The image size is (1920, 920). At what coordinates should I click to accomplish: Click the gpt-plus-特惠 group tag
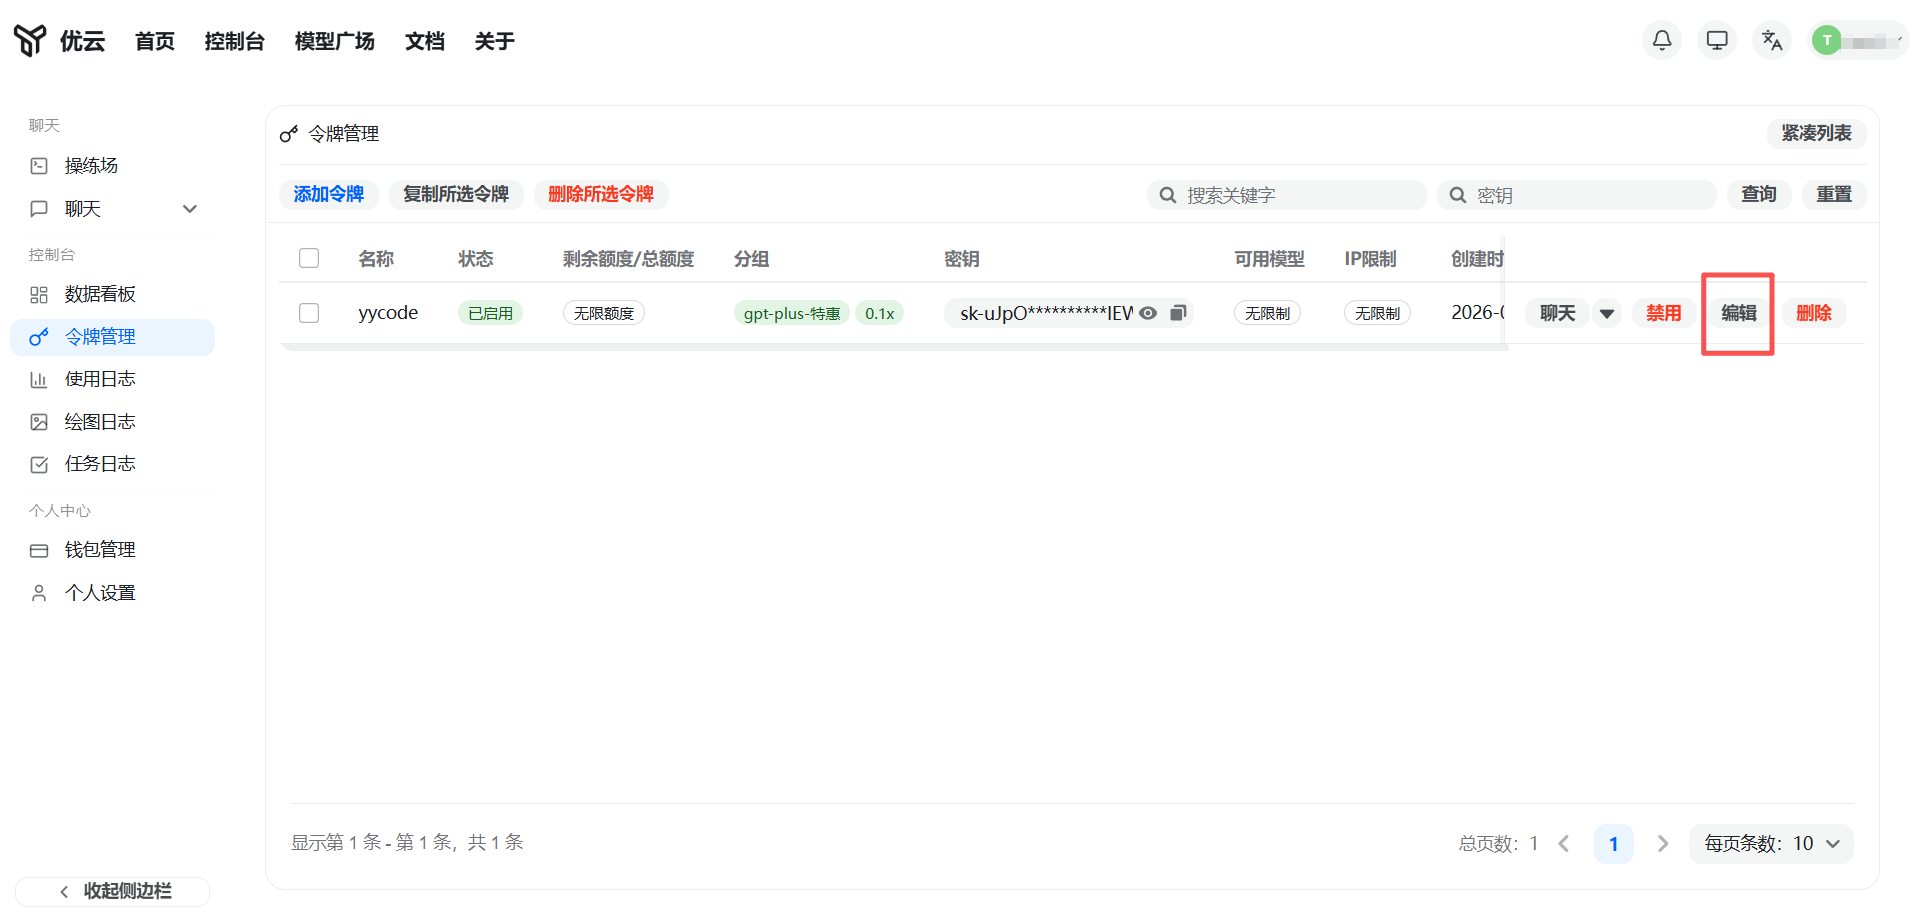pyautogui.click(x=792, y=313)
